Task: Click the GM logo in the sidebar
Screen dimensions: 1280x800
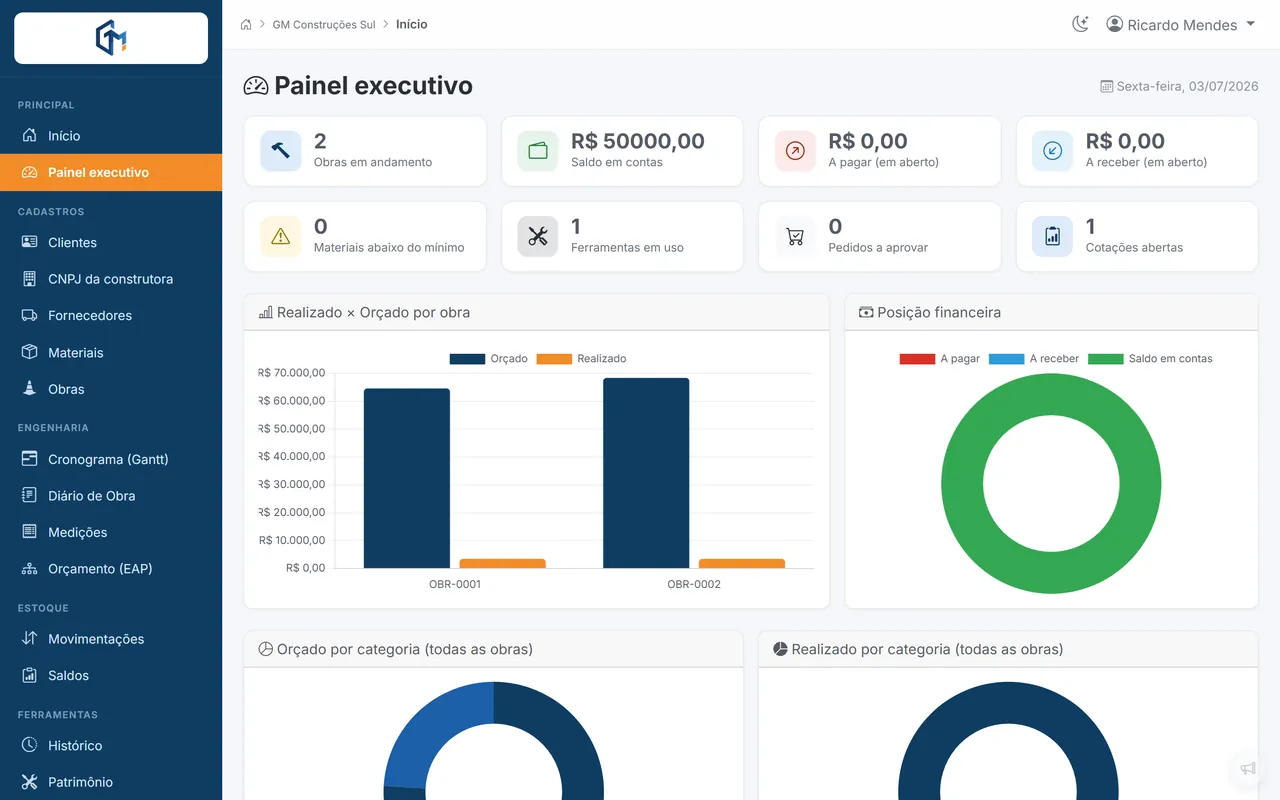Action: coord(111,38)
